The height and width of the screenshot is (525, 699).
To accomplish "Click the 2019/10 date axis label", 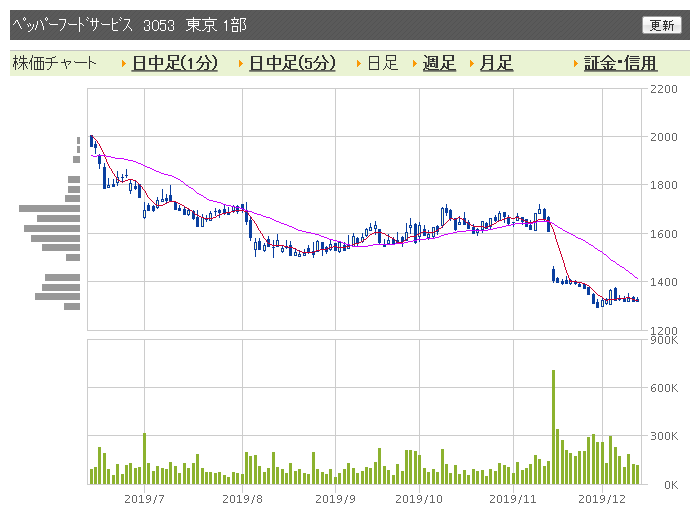I will click(x=419, y=499).
